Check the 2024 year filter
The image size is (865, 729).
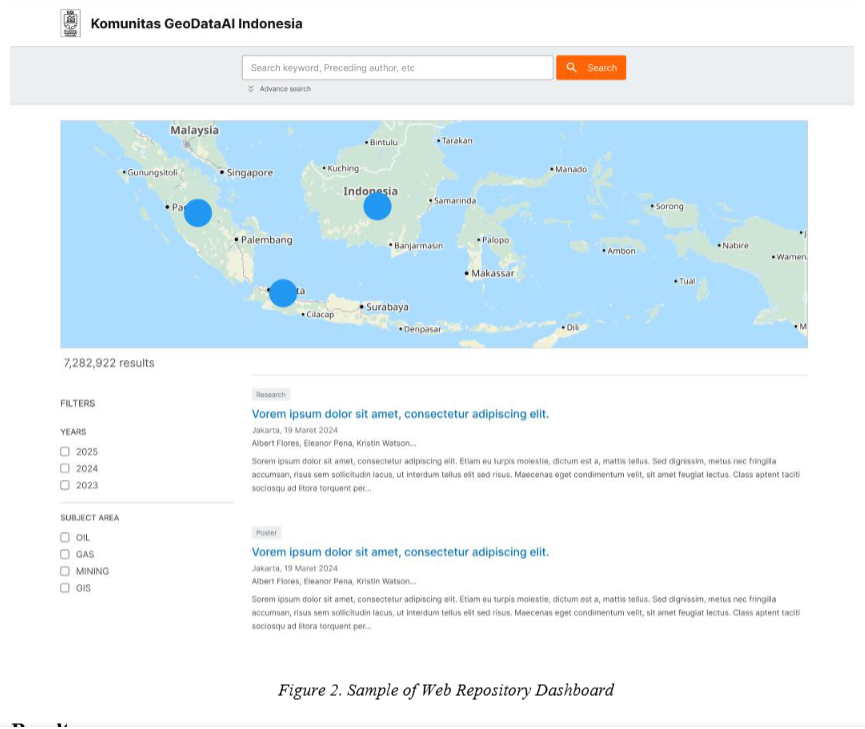pyautogui.click(x=65, y=467)
